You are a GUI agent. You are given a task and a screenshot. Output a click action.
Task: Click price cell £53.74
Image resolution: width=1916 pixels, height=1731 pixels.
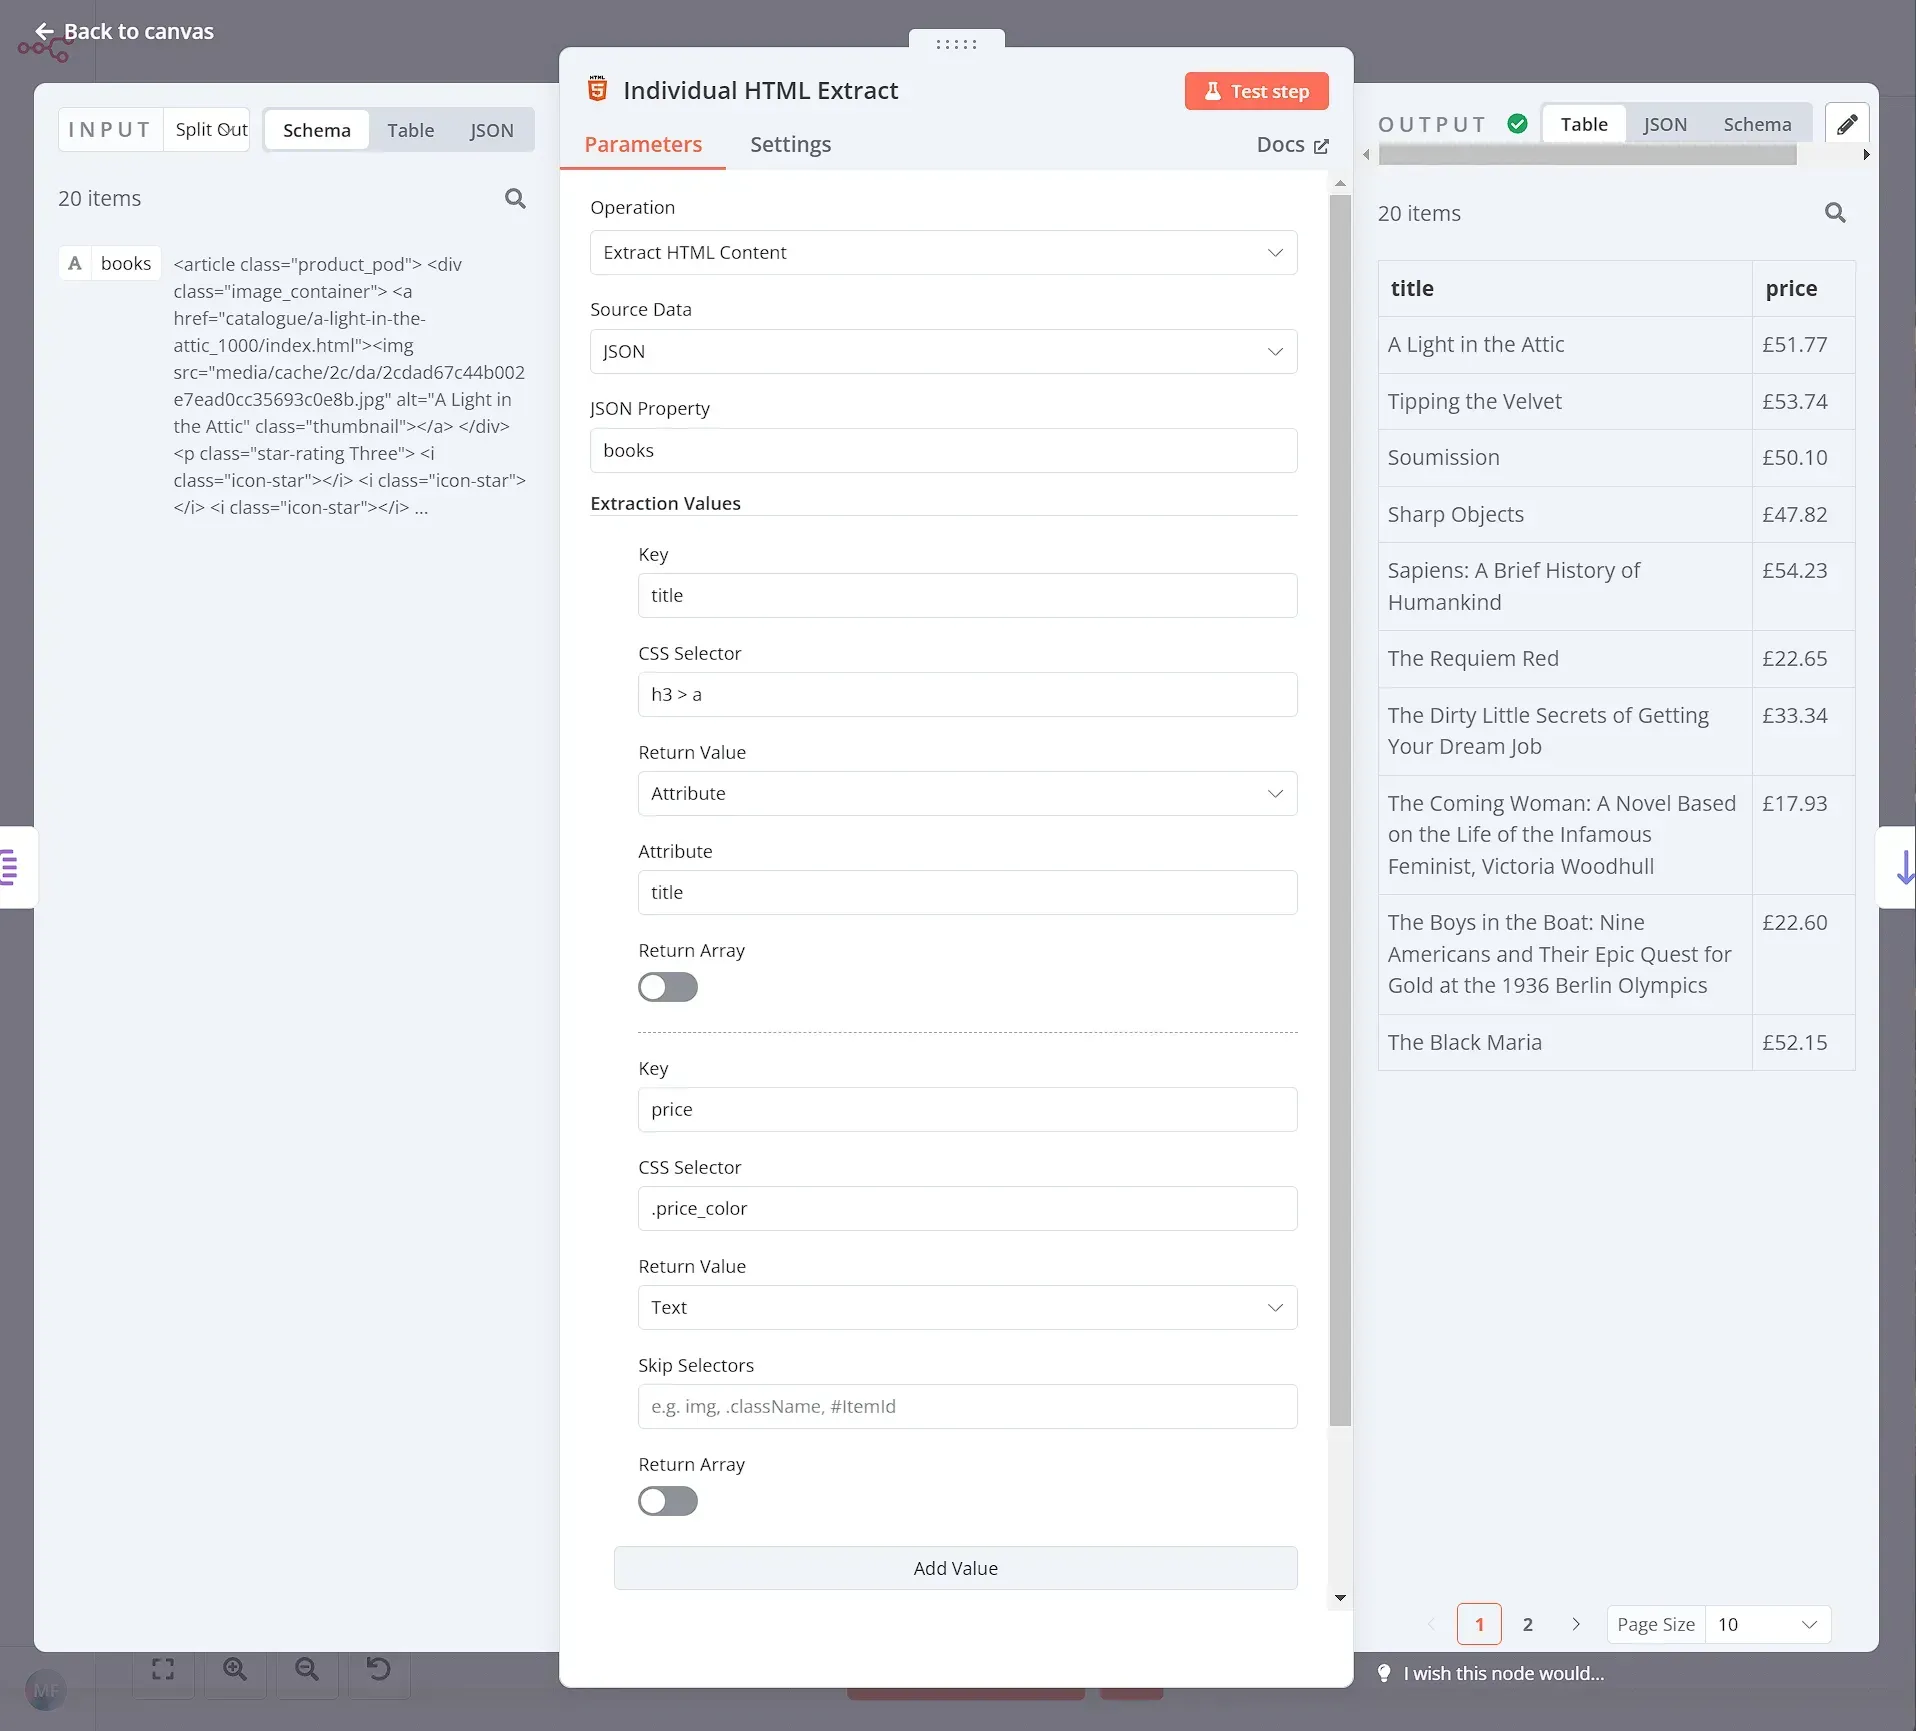click(1803, 402)
